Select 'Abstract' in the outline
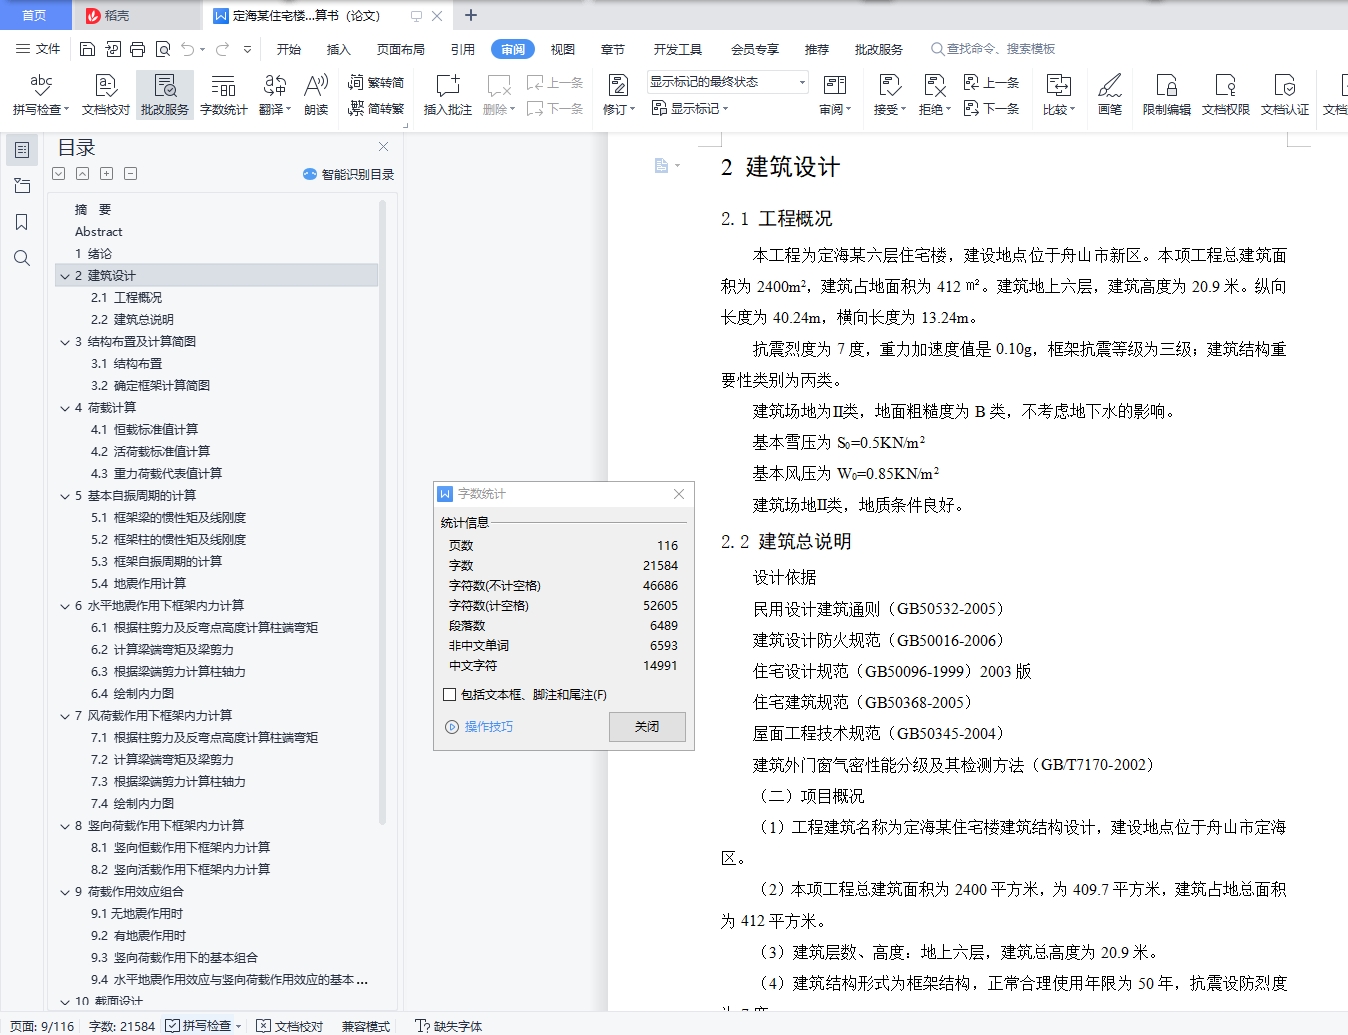Viewport: 1348px width, 1035px height. [x=98, y=232]
